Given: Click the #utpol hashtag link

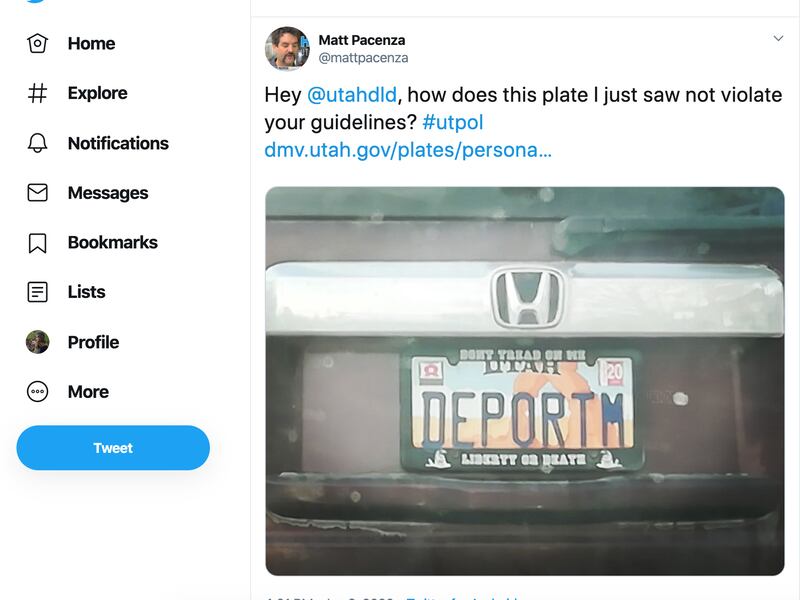Looking at the screenshot, I should [453, 123].
